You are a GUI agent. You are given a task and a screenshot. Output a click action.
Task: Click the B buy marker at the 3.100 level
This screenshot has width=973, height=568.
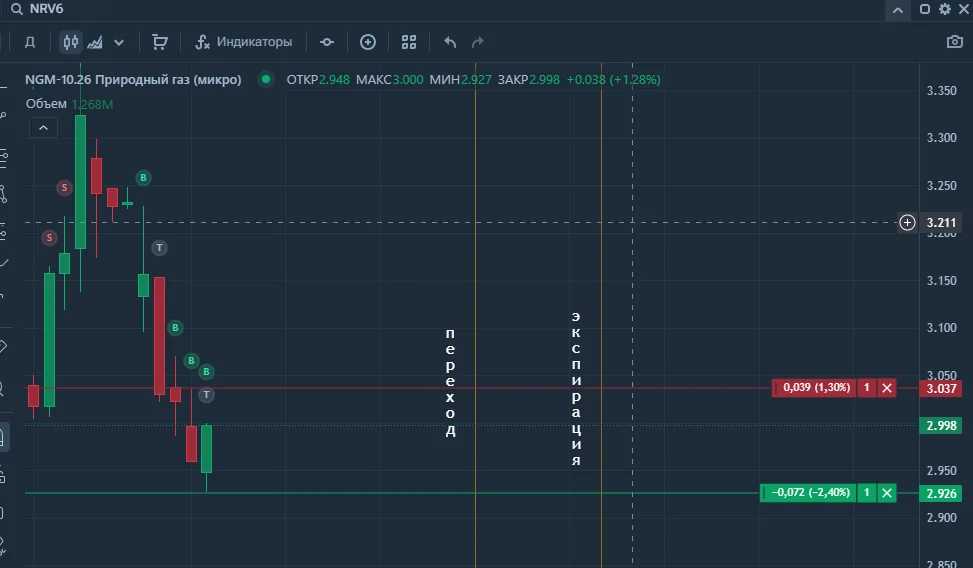tap(175, 327)
